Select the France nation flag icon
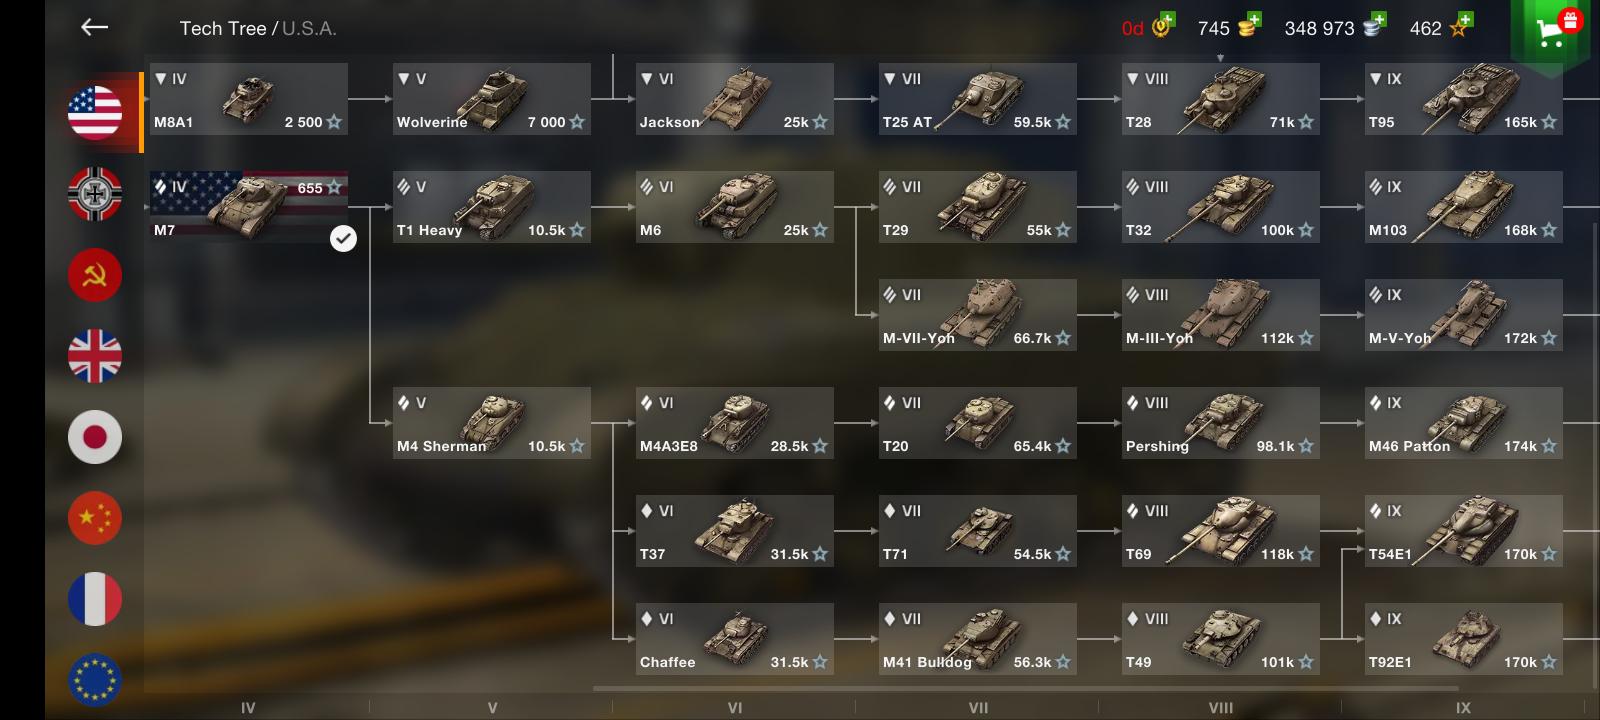1600x720 pixels. click(95, 599)
